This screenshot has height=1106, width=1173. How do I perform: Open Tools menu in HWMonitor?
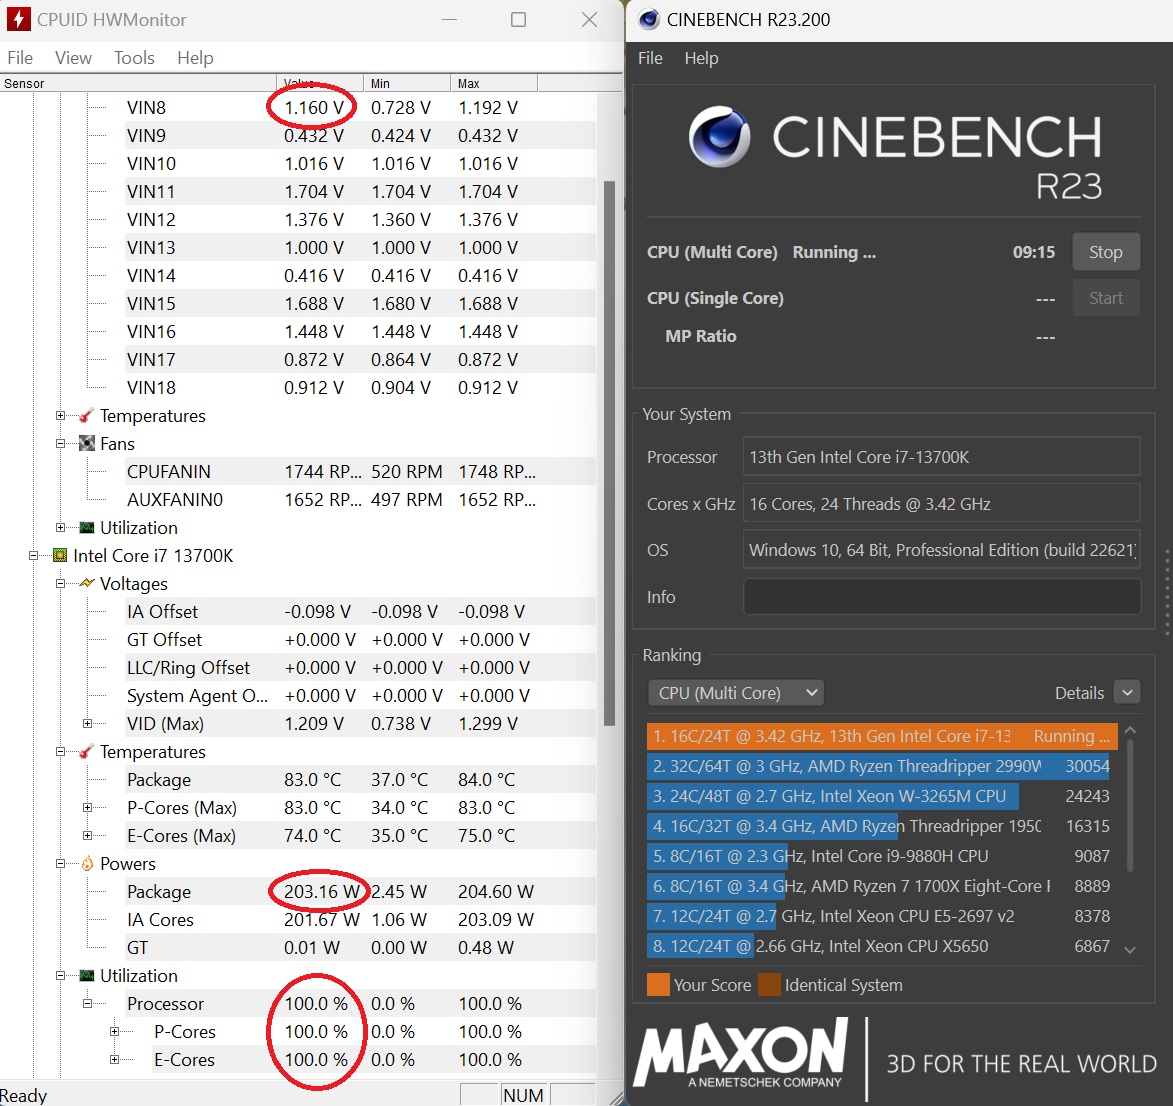[134, 58]
